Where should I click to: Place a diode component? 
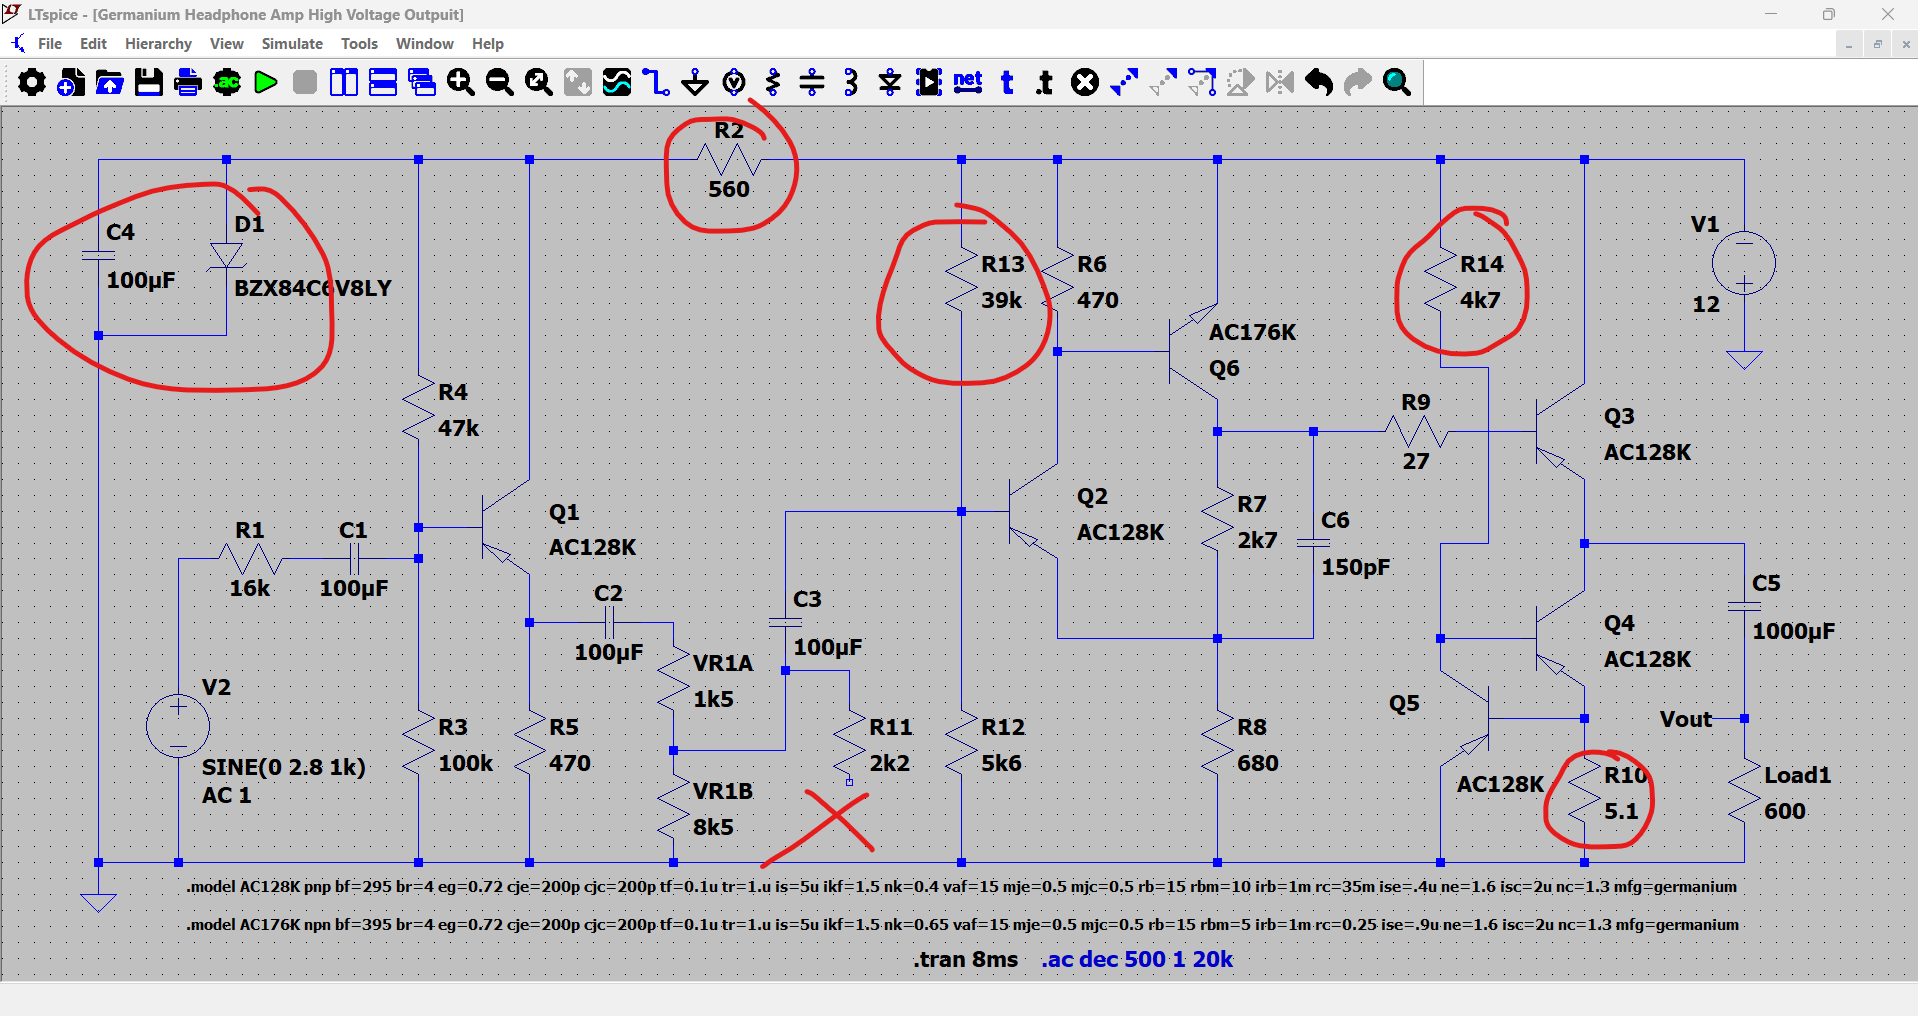coord(890,82)
